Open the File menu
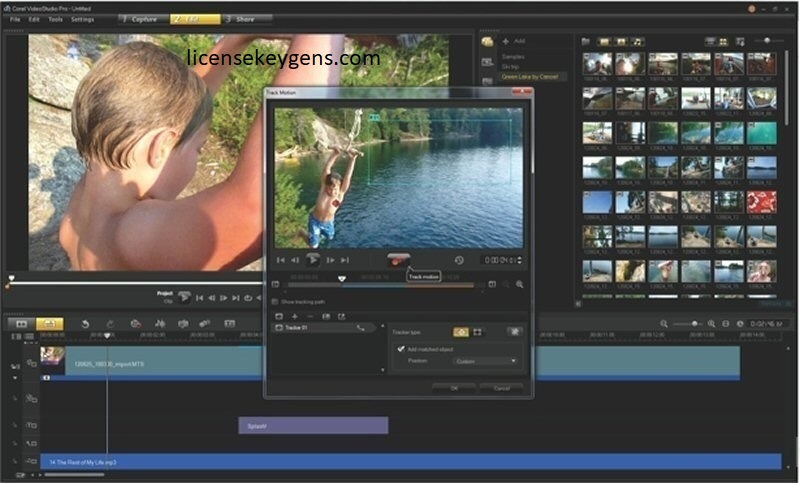 point(15,19)
